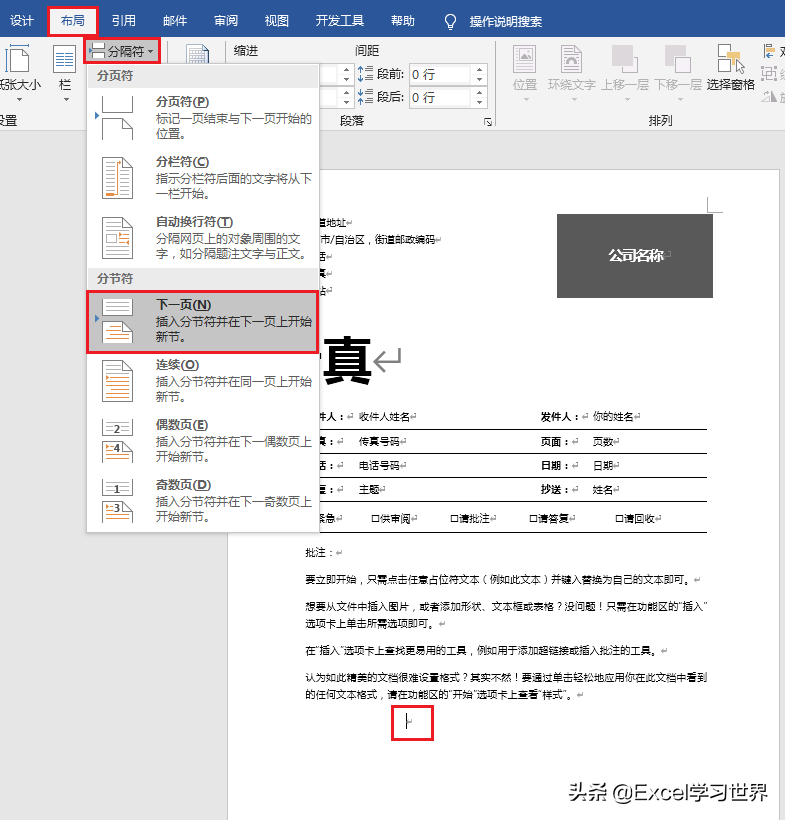
Task: Switch to the 设计 tab
Action: (x=21, y=21)
